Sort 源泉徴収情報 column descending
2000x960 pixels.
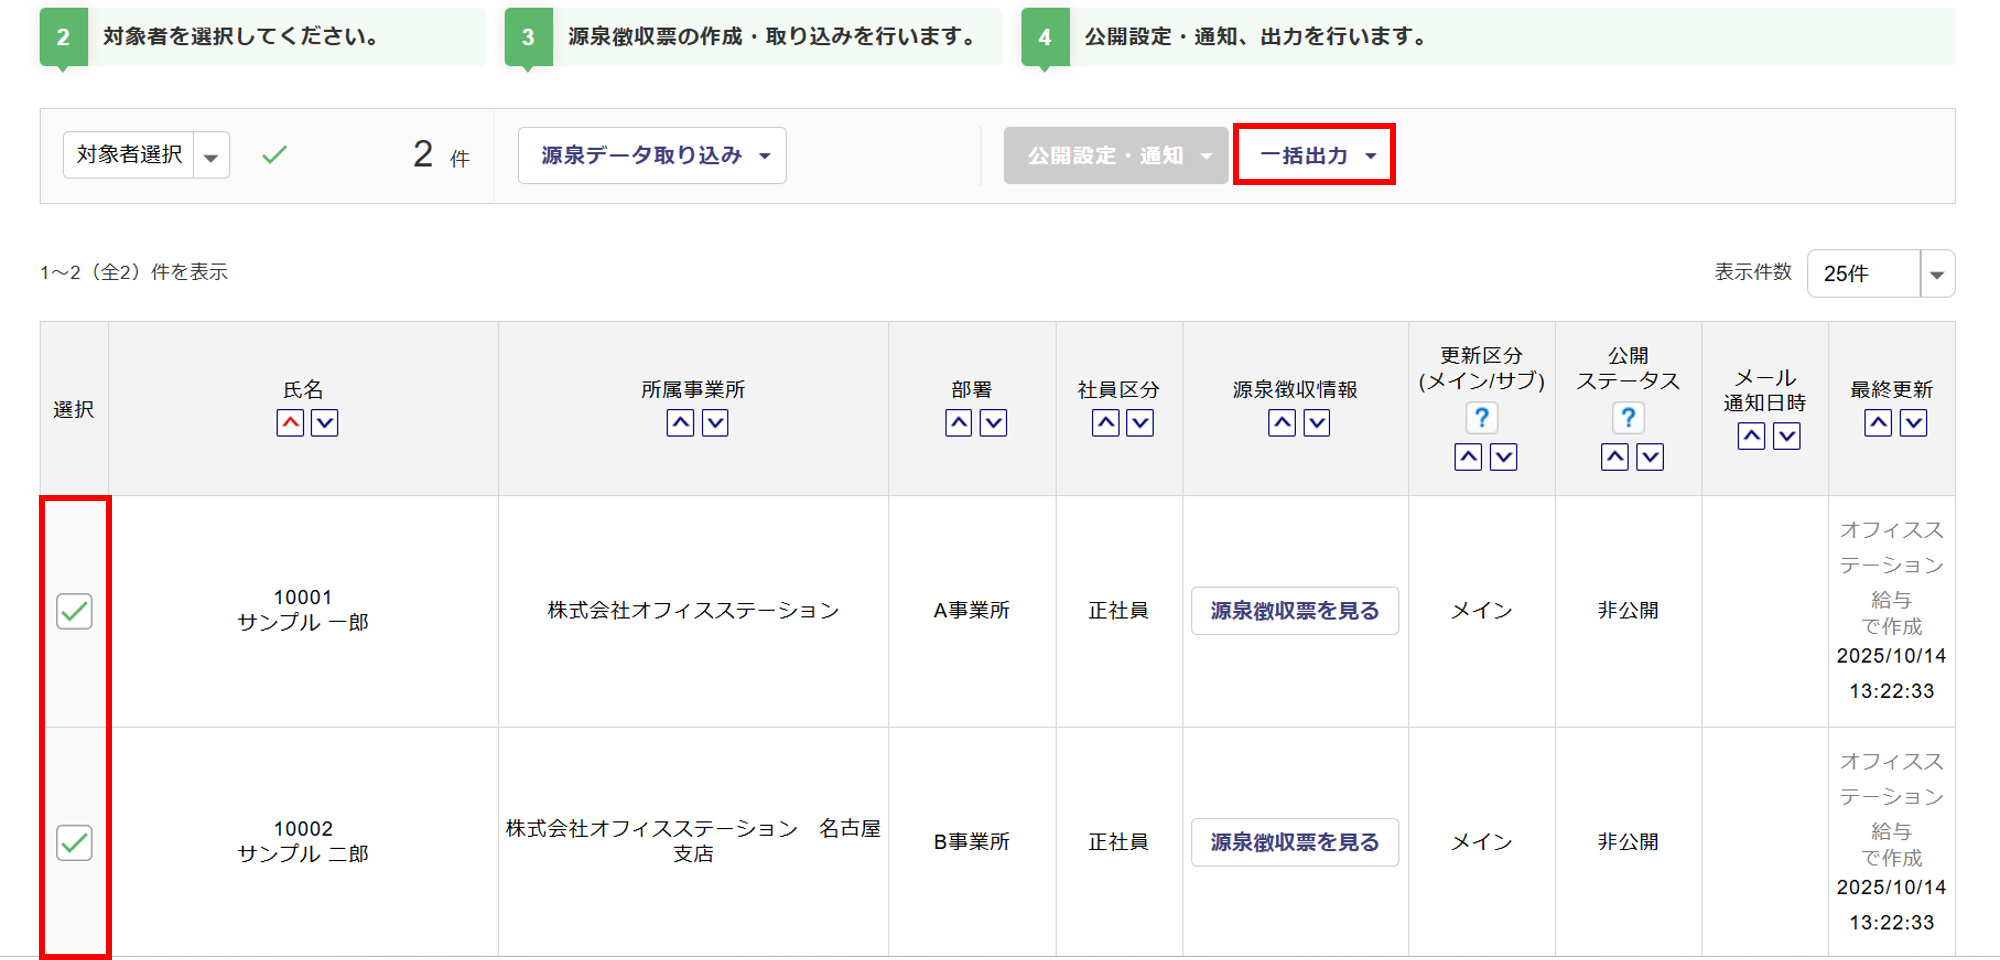pyautogui.click(x=1317, y=423)
